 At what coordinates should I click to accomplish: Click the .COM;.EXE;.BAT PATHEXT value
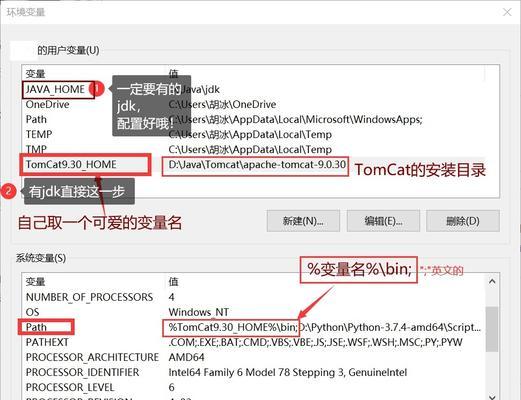pyautogui.click(x=315, y=342)
